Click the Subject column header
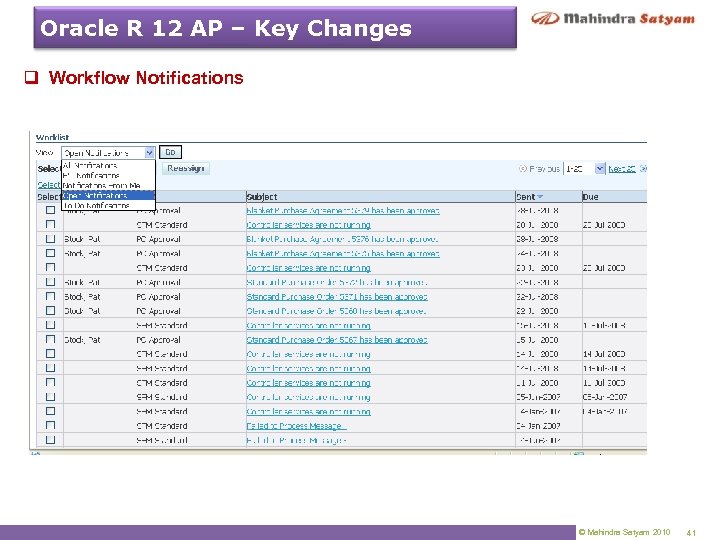This screenshot has height=540, width=720. point(262,197)
